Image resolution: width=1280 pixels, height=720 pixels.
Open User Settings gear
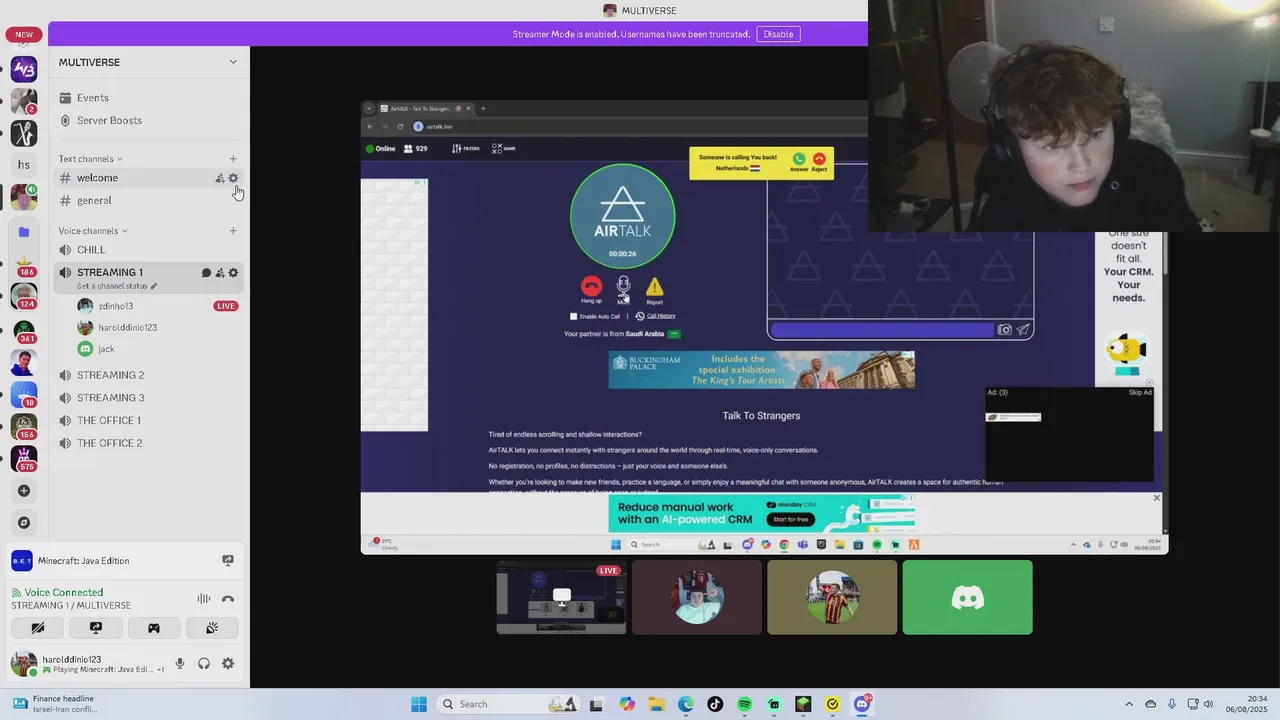(228, 664)
